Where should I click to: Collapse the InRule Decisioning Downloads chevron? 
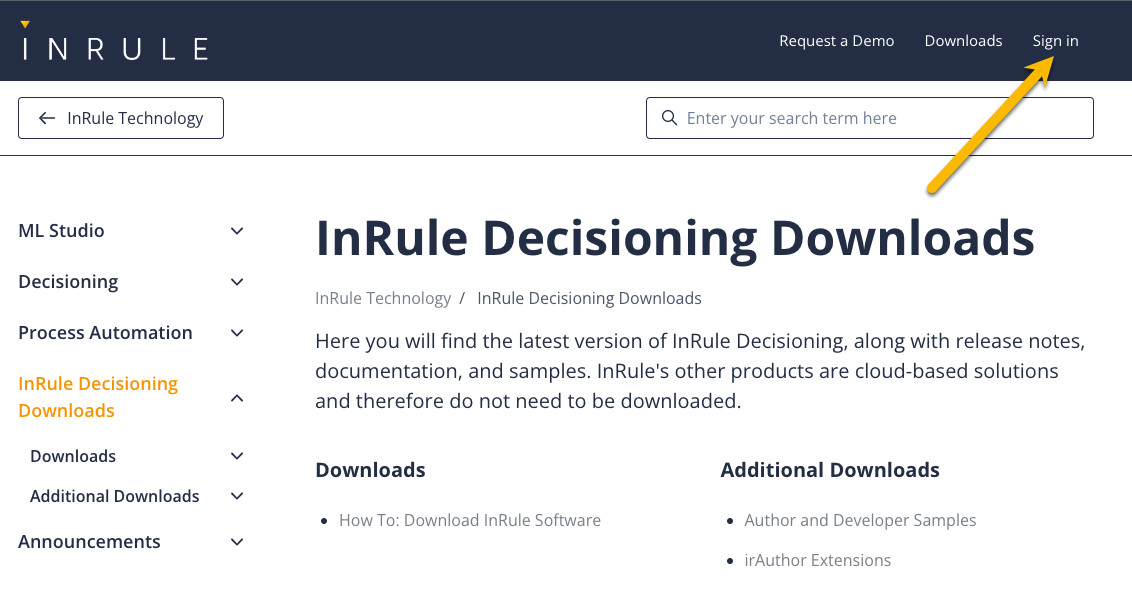[237, 398]
